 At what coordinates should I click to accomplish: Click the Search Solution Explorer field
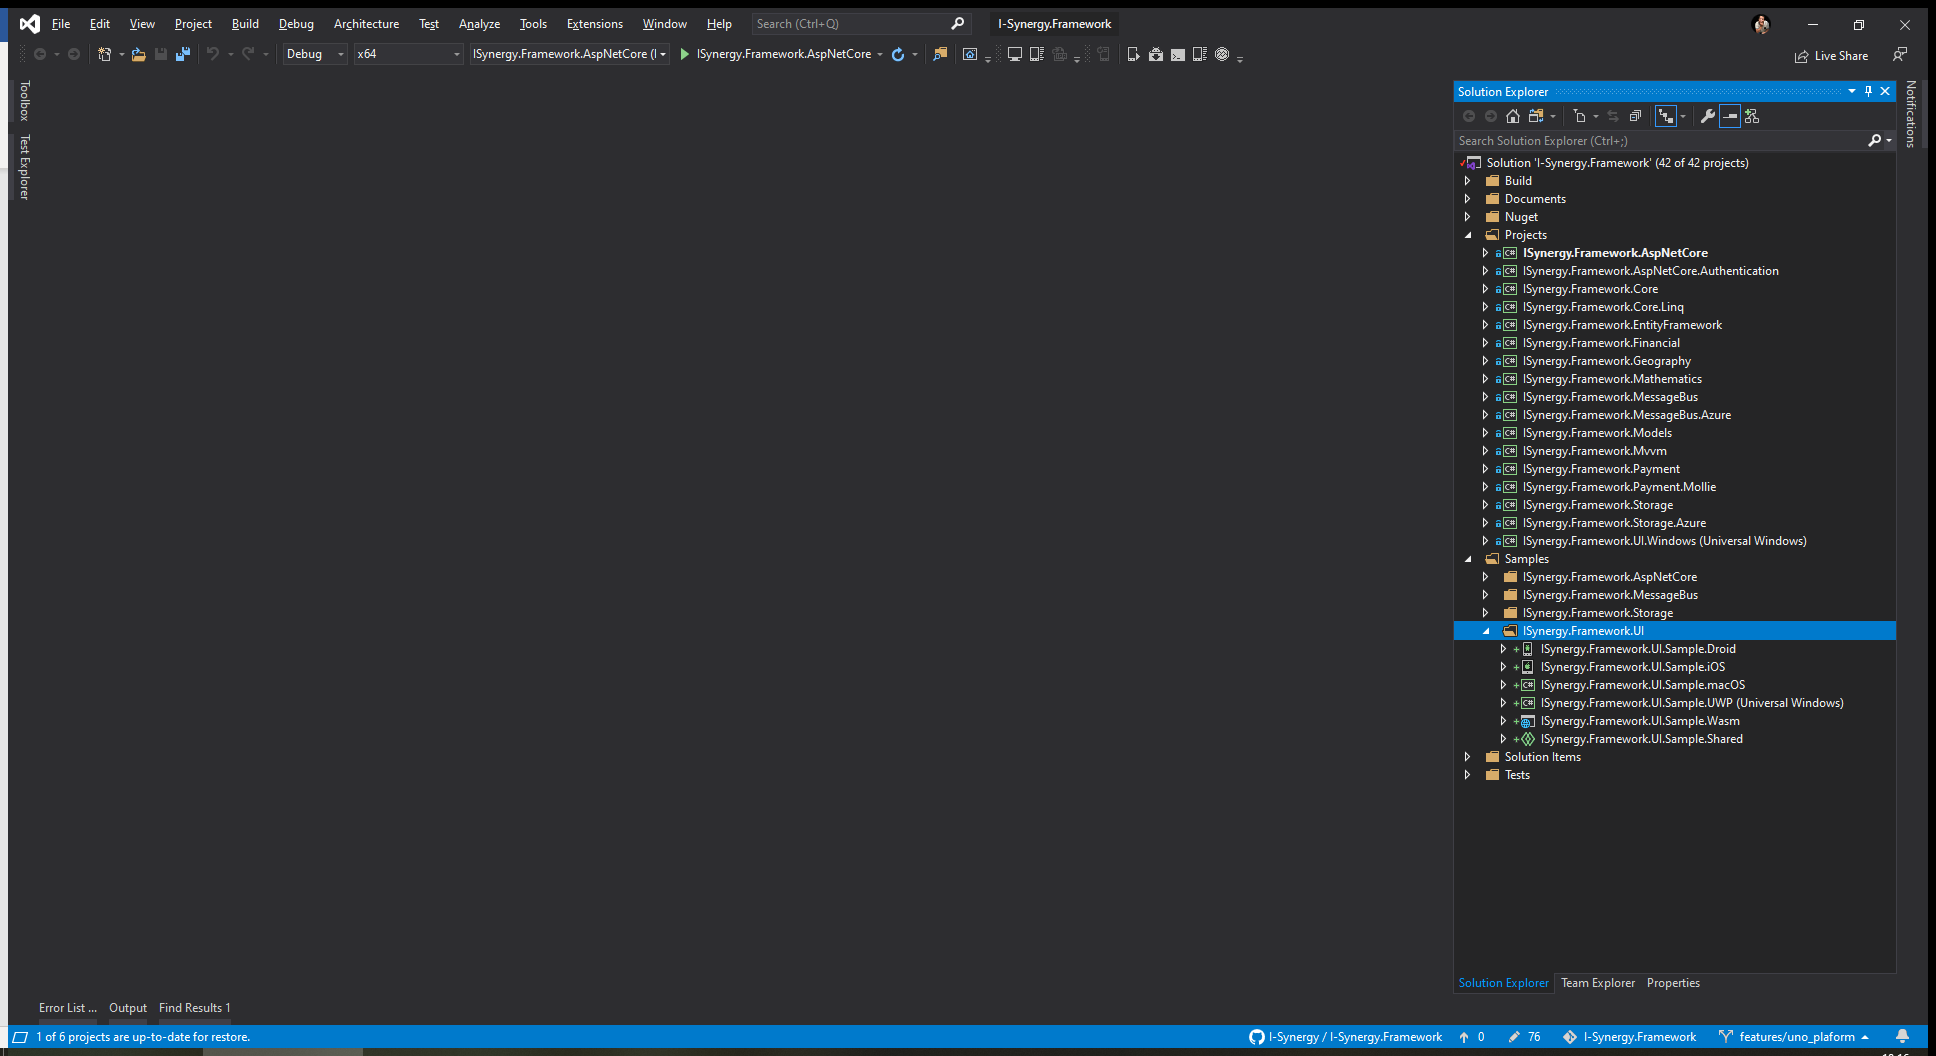1660,141
